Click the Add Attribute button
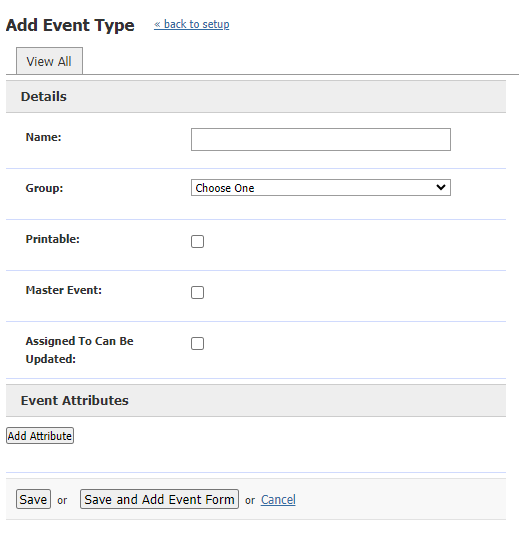The width and height of the screenshot is (519, 534). 40,436
